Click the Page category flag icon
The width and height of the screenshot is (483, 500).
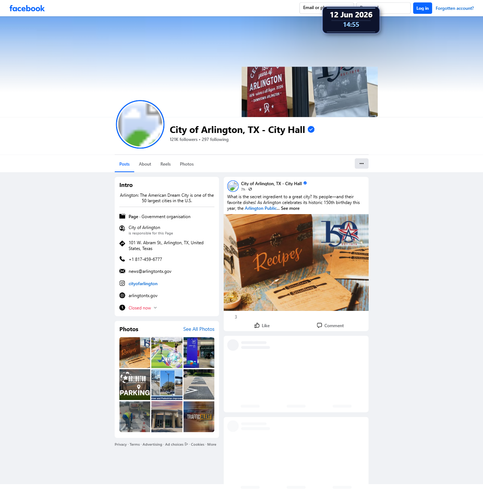(122, 216)
